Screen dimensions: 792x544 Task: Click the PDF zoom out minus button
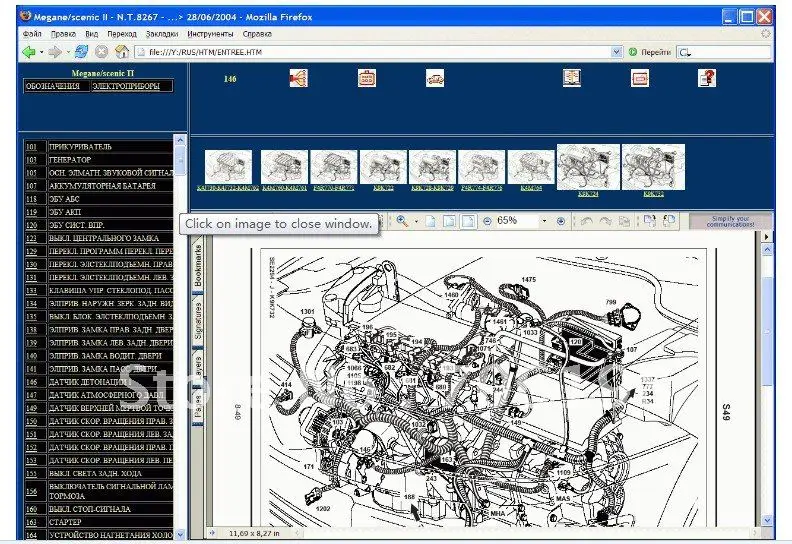click(x=487, y=221)
